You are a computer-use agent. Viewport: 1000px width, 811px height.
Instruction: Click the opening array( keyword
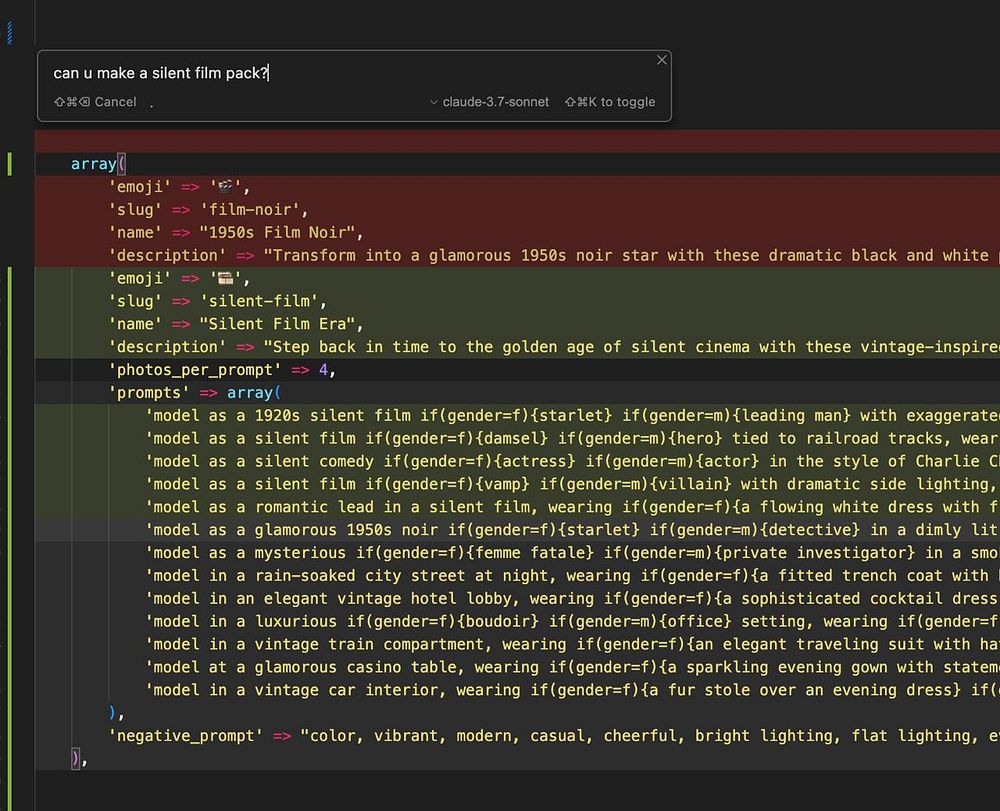(95, 164)
